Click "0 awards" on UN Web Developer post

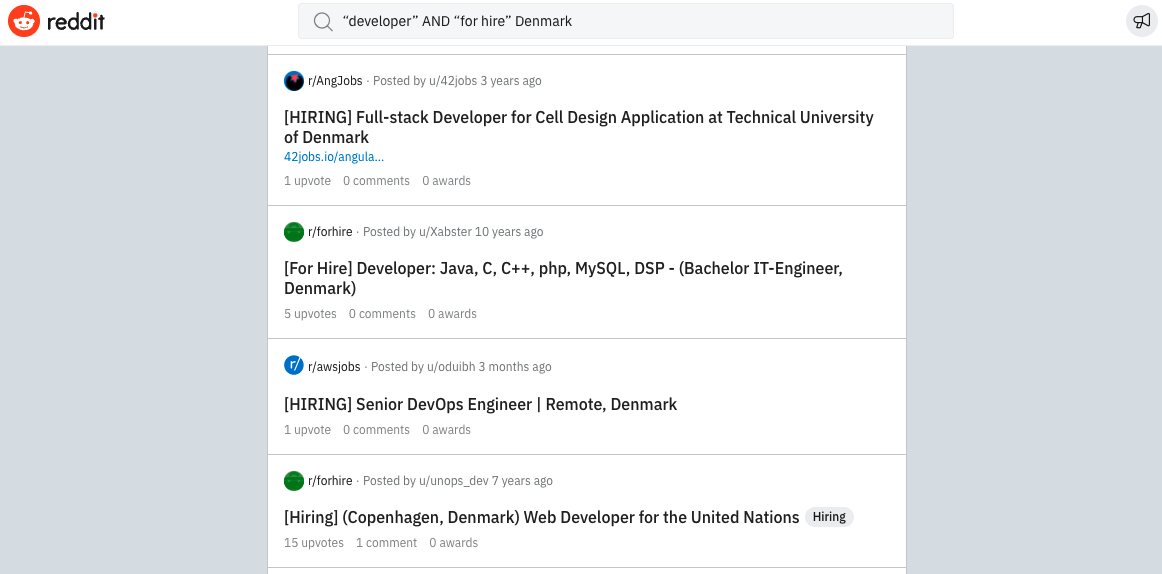tap(454, 543)
